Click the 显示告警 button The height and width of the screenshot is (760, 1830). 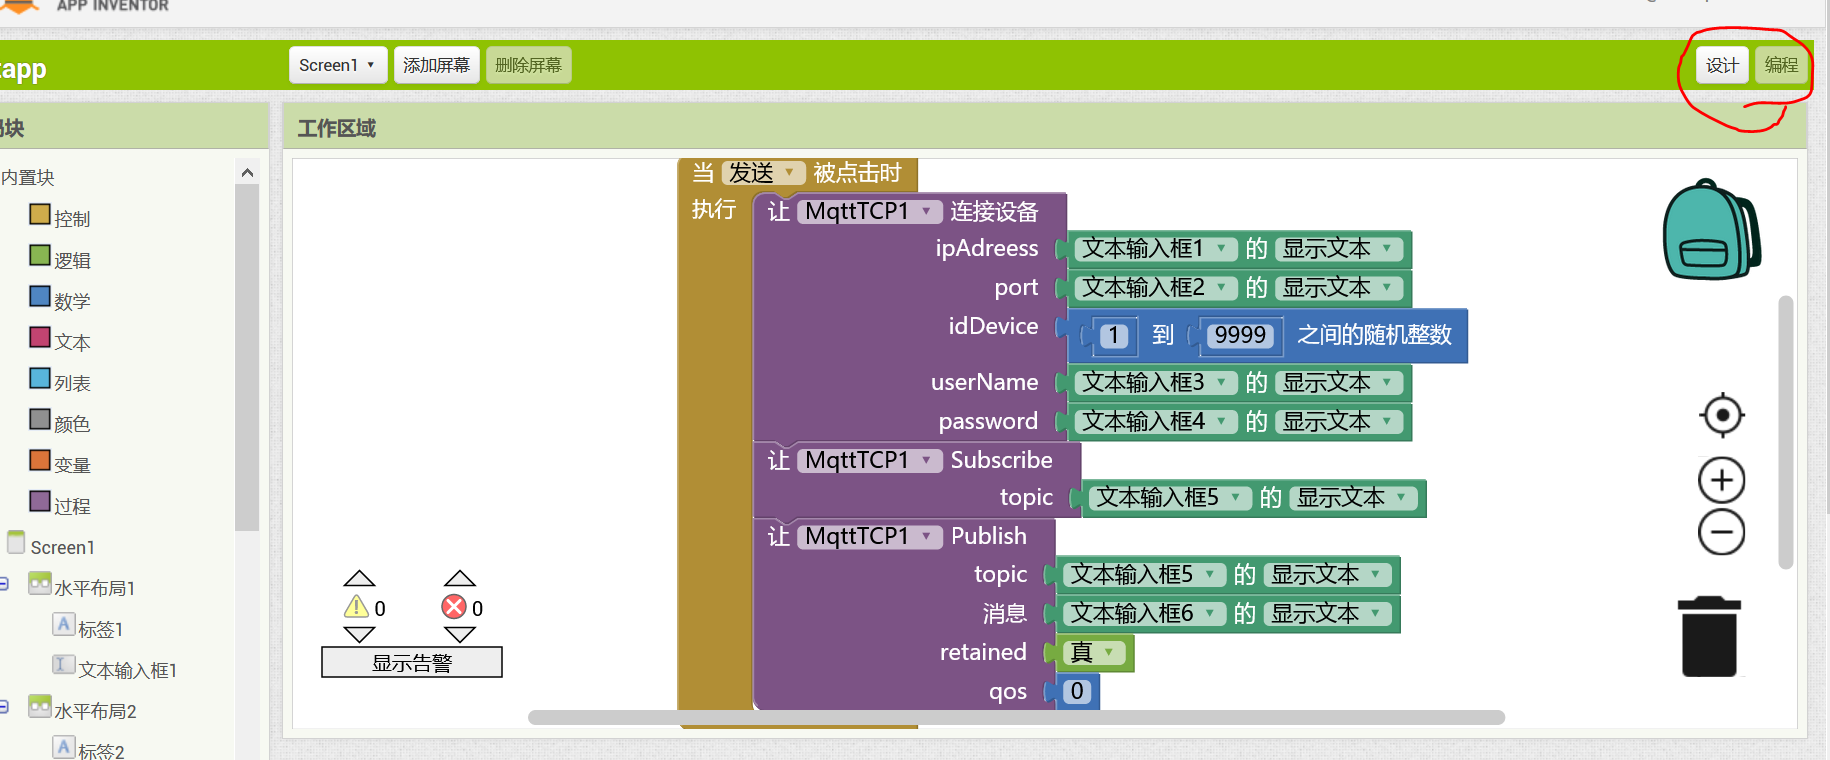pos(412,663)
